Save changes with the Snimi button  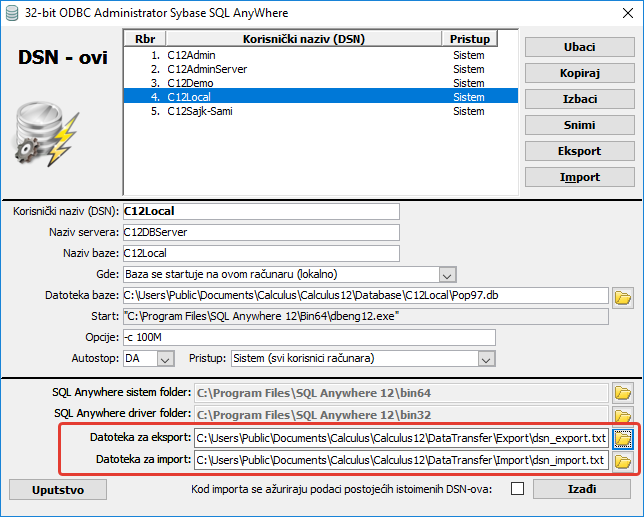click(x=579, y=125)
